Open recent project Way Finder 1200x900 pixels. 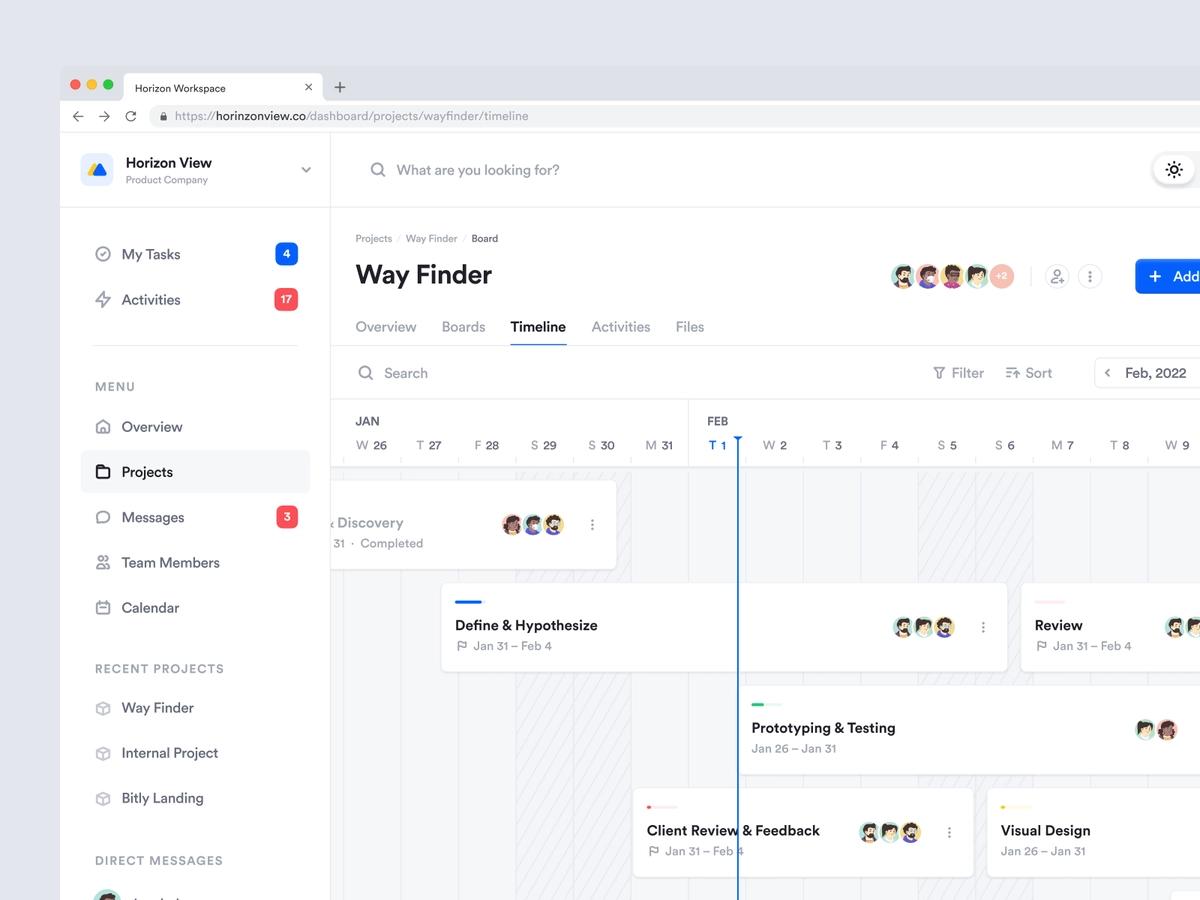click(x=157, y=708)
